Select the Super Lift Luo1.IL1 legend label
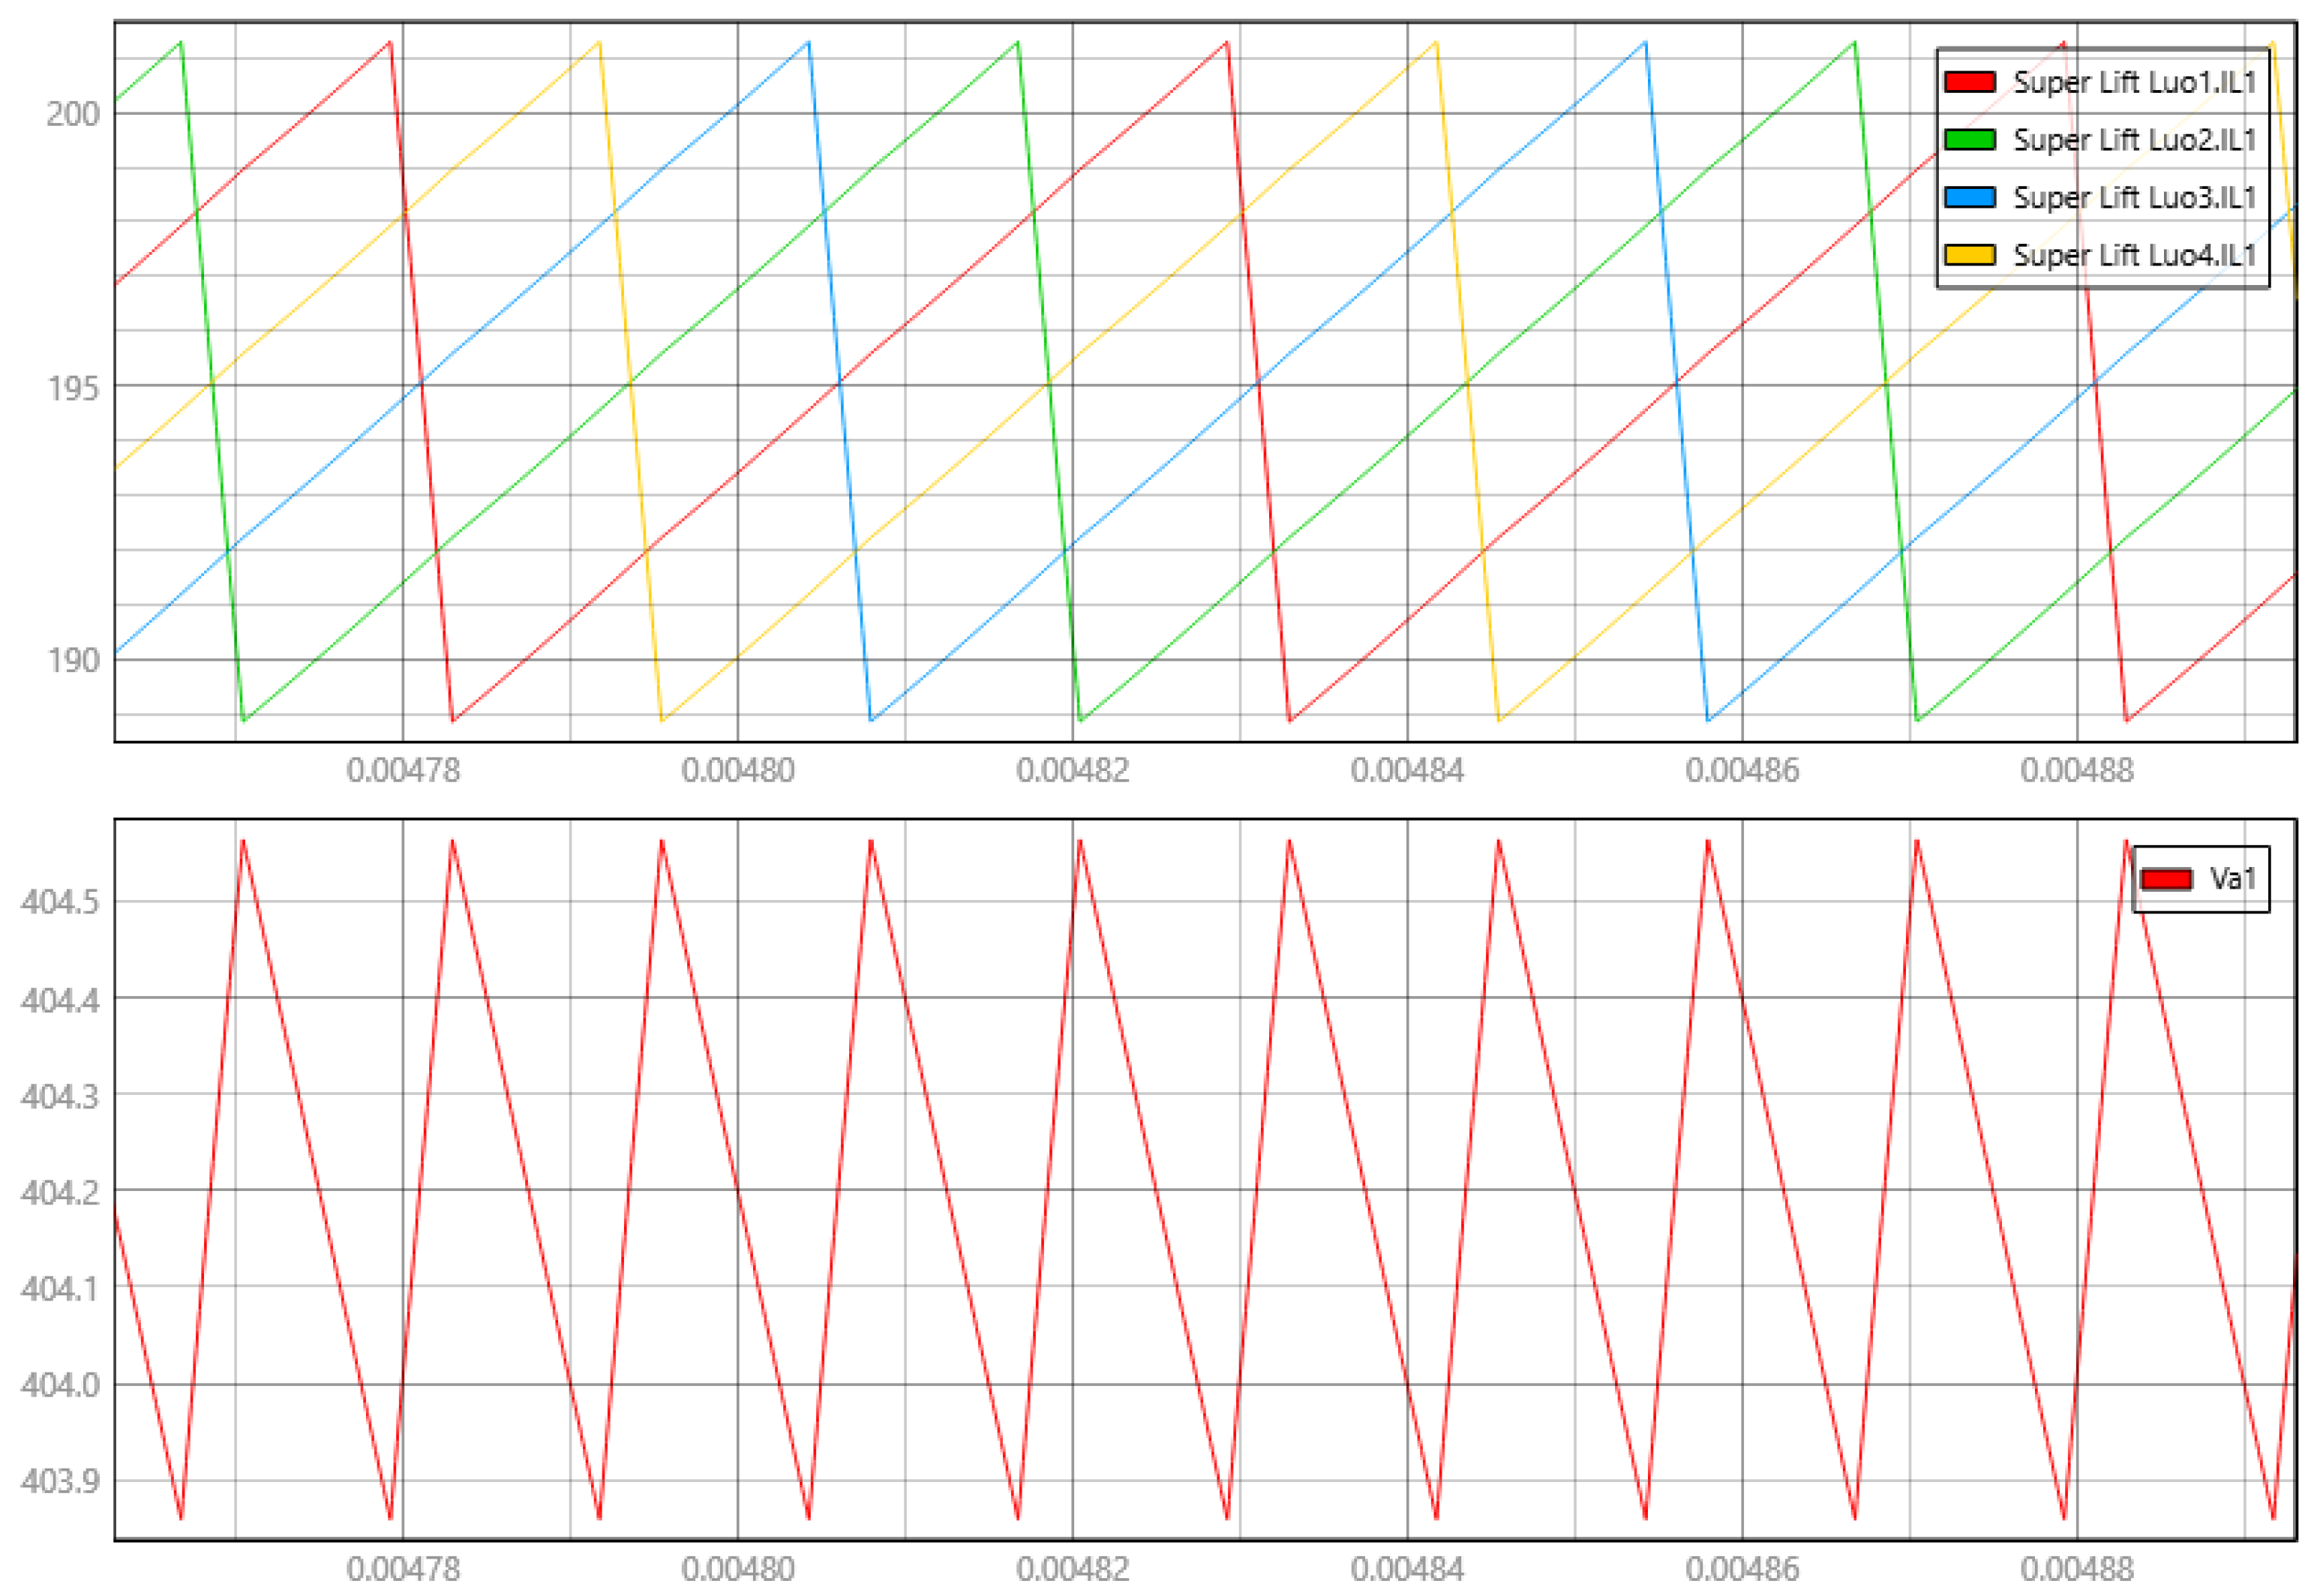2323x1596 pixels. [x=2134, y=82]
